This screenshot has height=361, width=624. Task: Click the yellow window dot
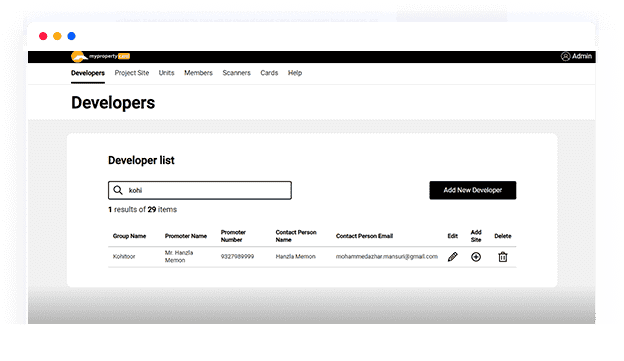coord(57,36)
